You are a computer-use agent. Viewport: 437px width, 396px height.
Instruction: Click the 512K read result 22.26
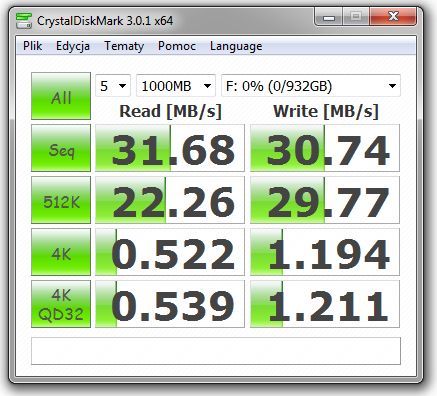(x=170, y=200)
